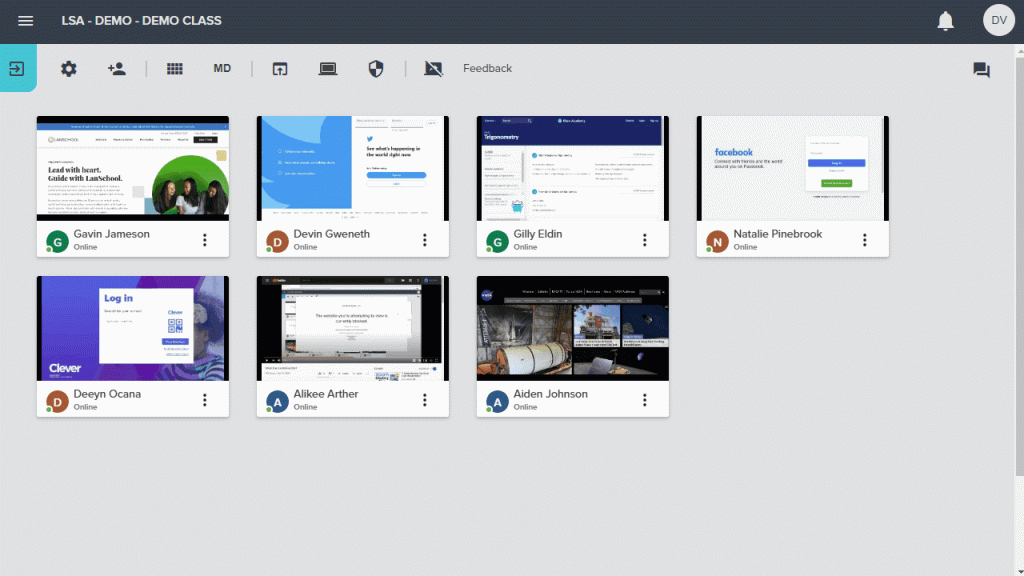Click the DV profile avatar
The height and width of the screenshot is (576, 1024).
click(998, 20)
